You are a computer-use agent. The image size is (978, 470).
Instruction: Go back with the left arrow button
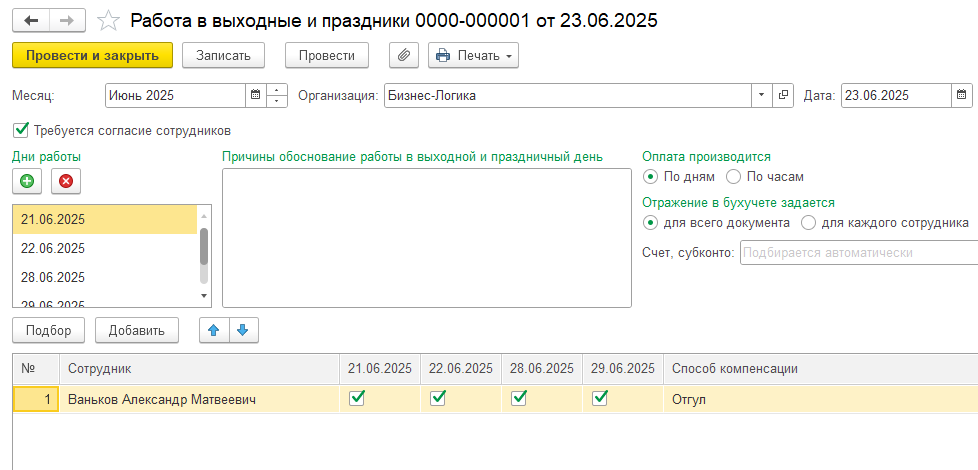click(x=31, y=21)
